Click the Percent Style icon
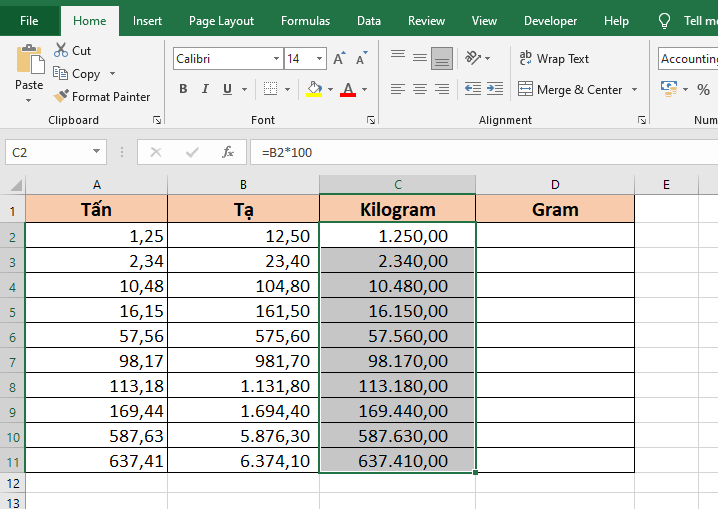718x509 pixels. click(x=704, y=89)
